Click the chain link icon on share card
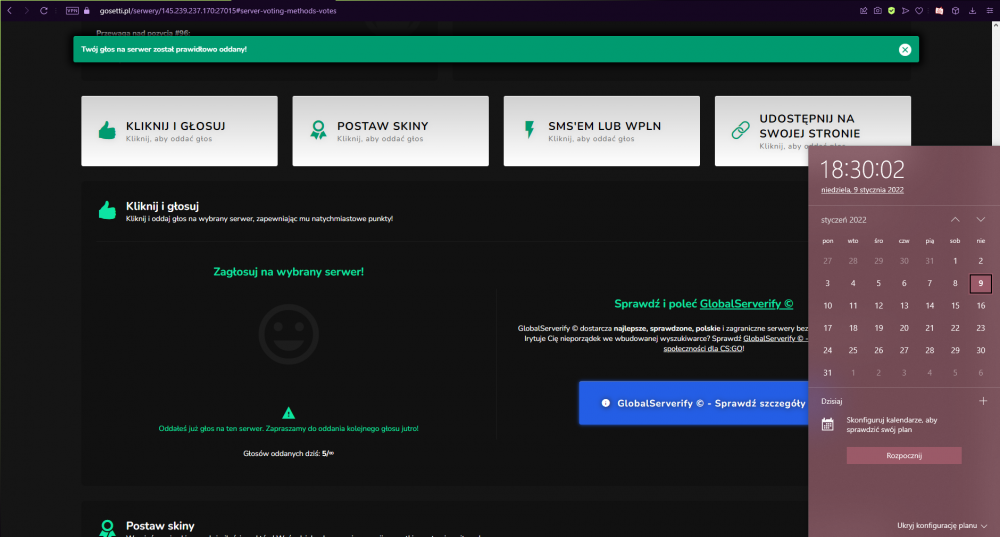Viewport: 1000px width, 537px height. pyautogui.click(x=740, y=130)
